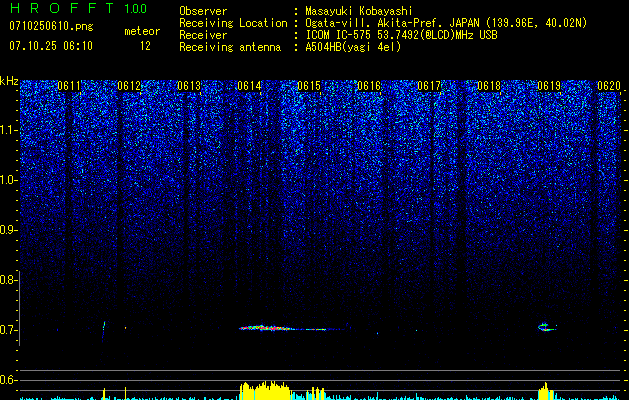The height and width of the screenshot is (400, 629).
Task: Click the 0614 time marker
Action: pyautogui.click(x=249, y=86)
